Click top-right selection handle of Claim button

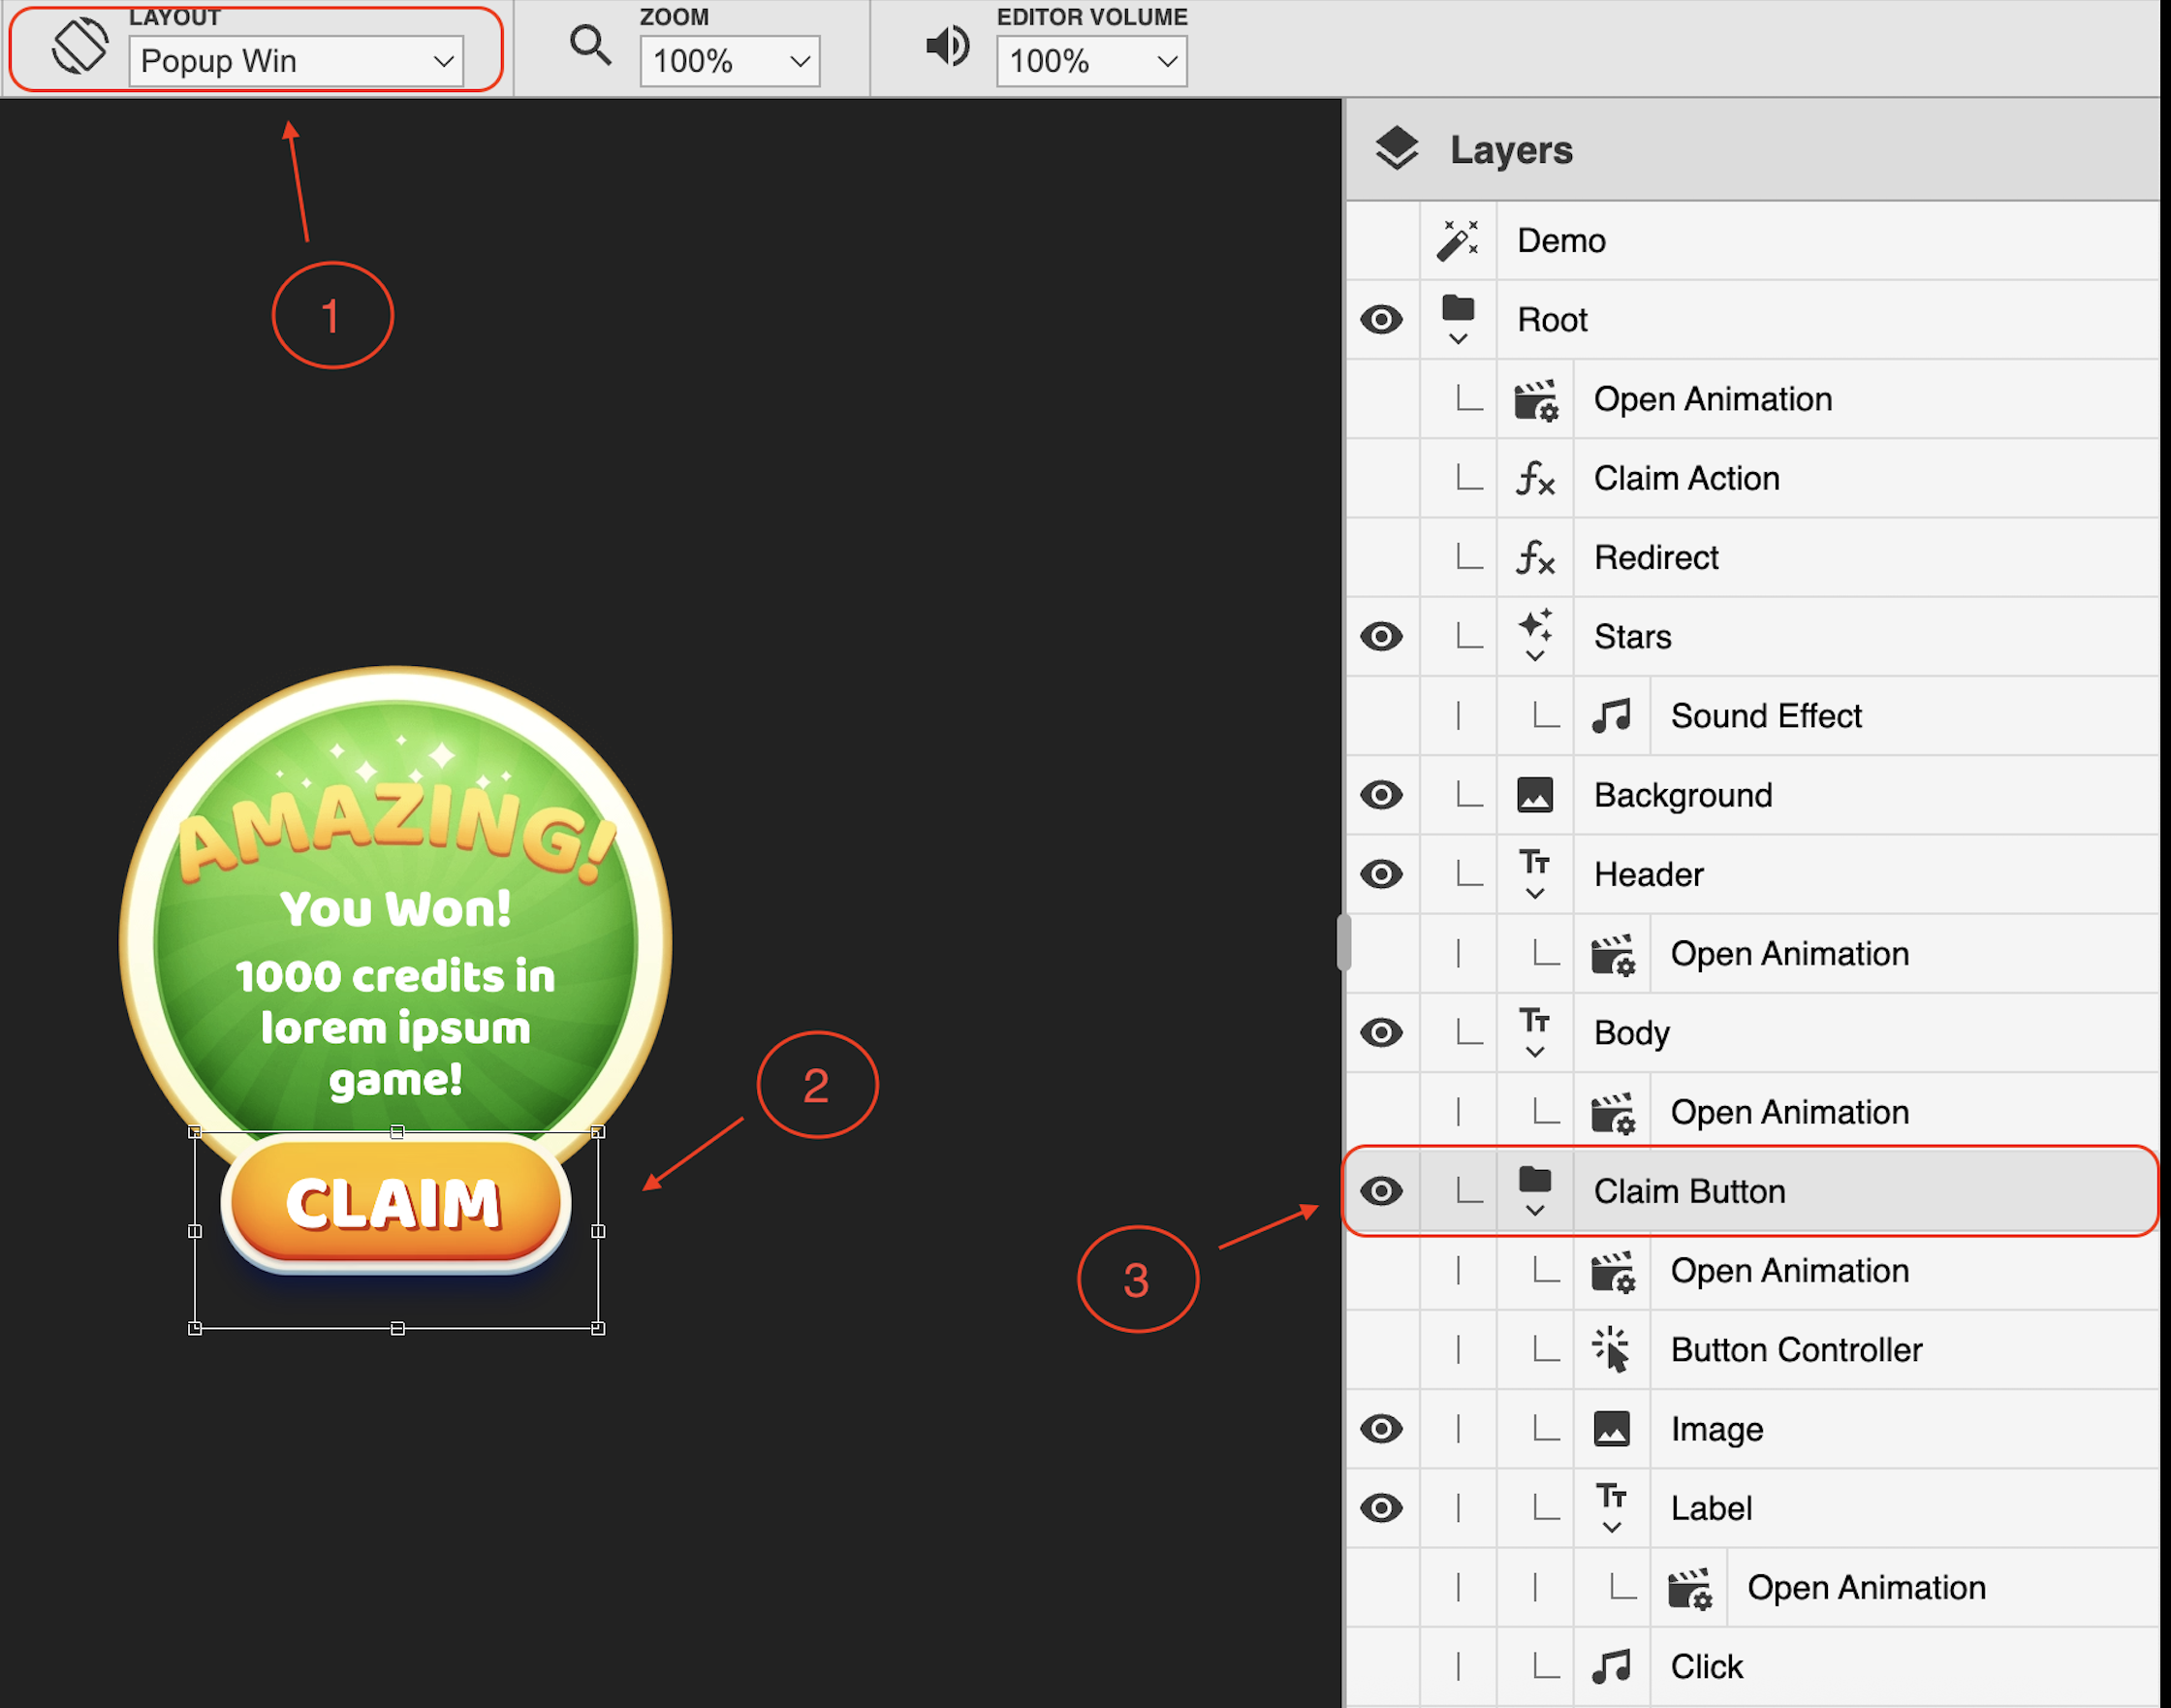[598, 1132]
